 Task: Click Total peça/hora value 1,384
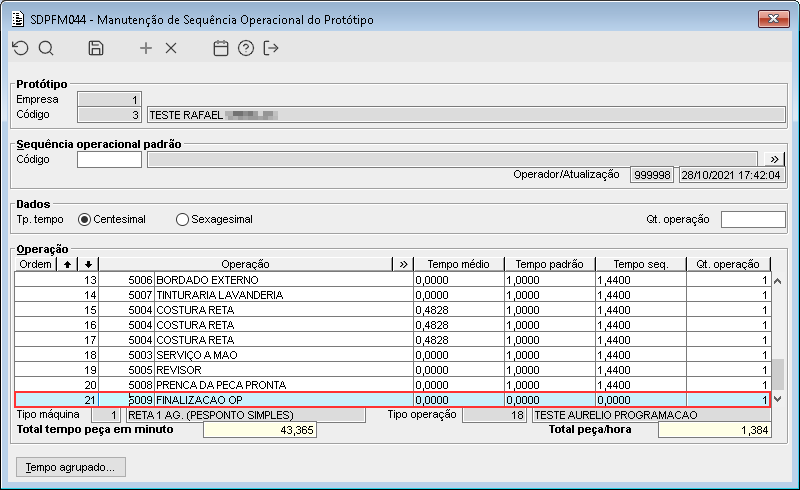[714, 430]
